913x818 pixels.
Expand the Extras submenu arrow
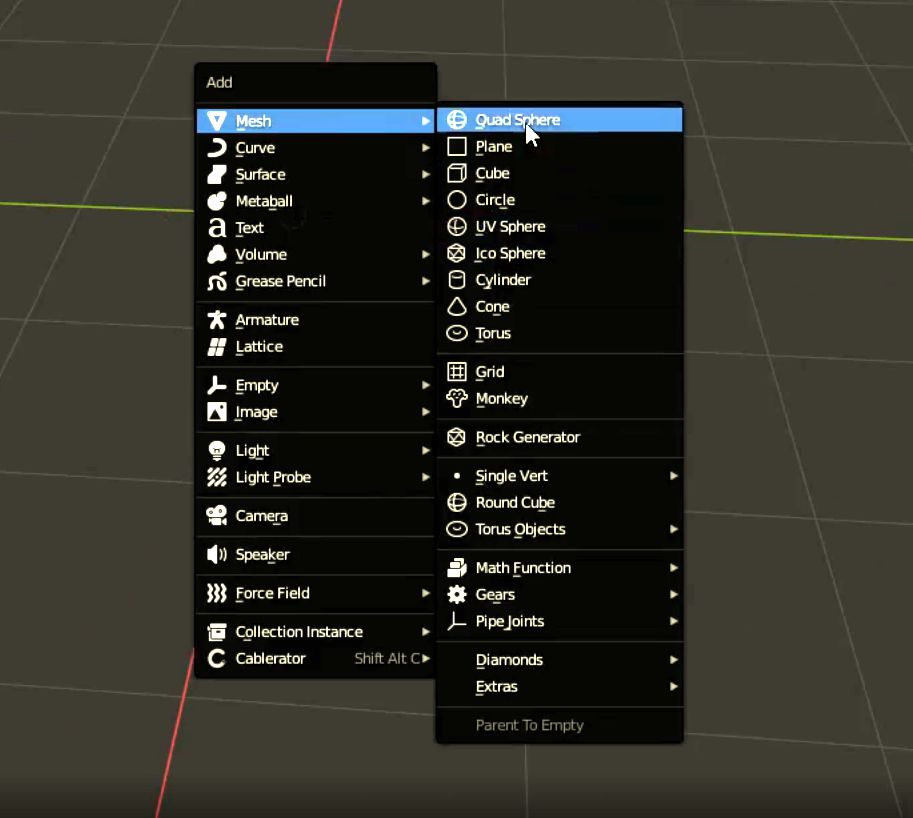674,686
